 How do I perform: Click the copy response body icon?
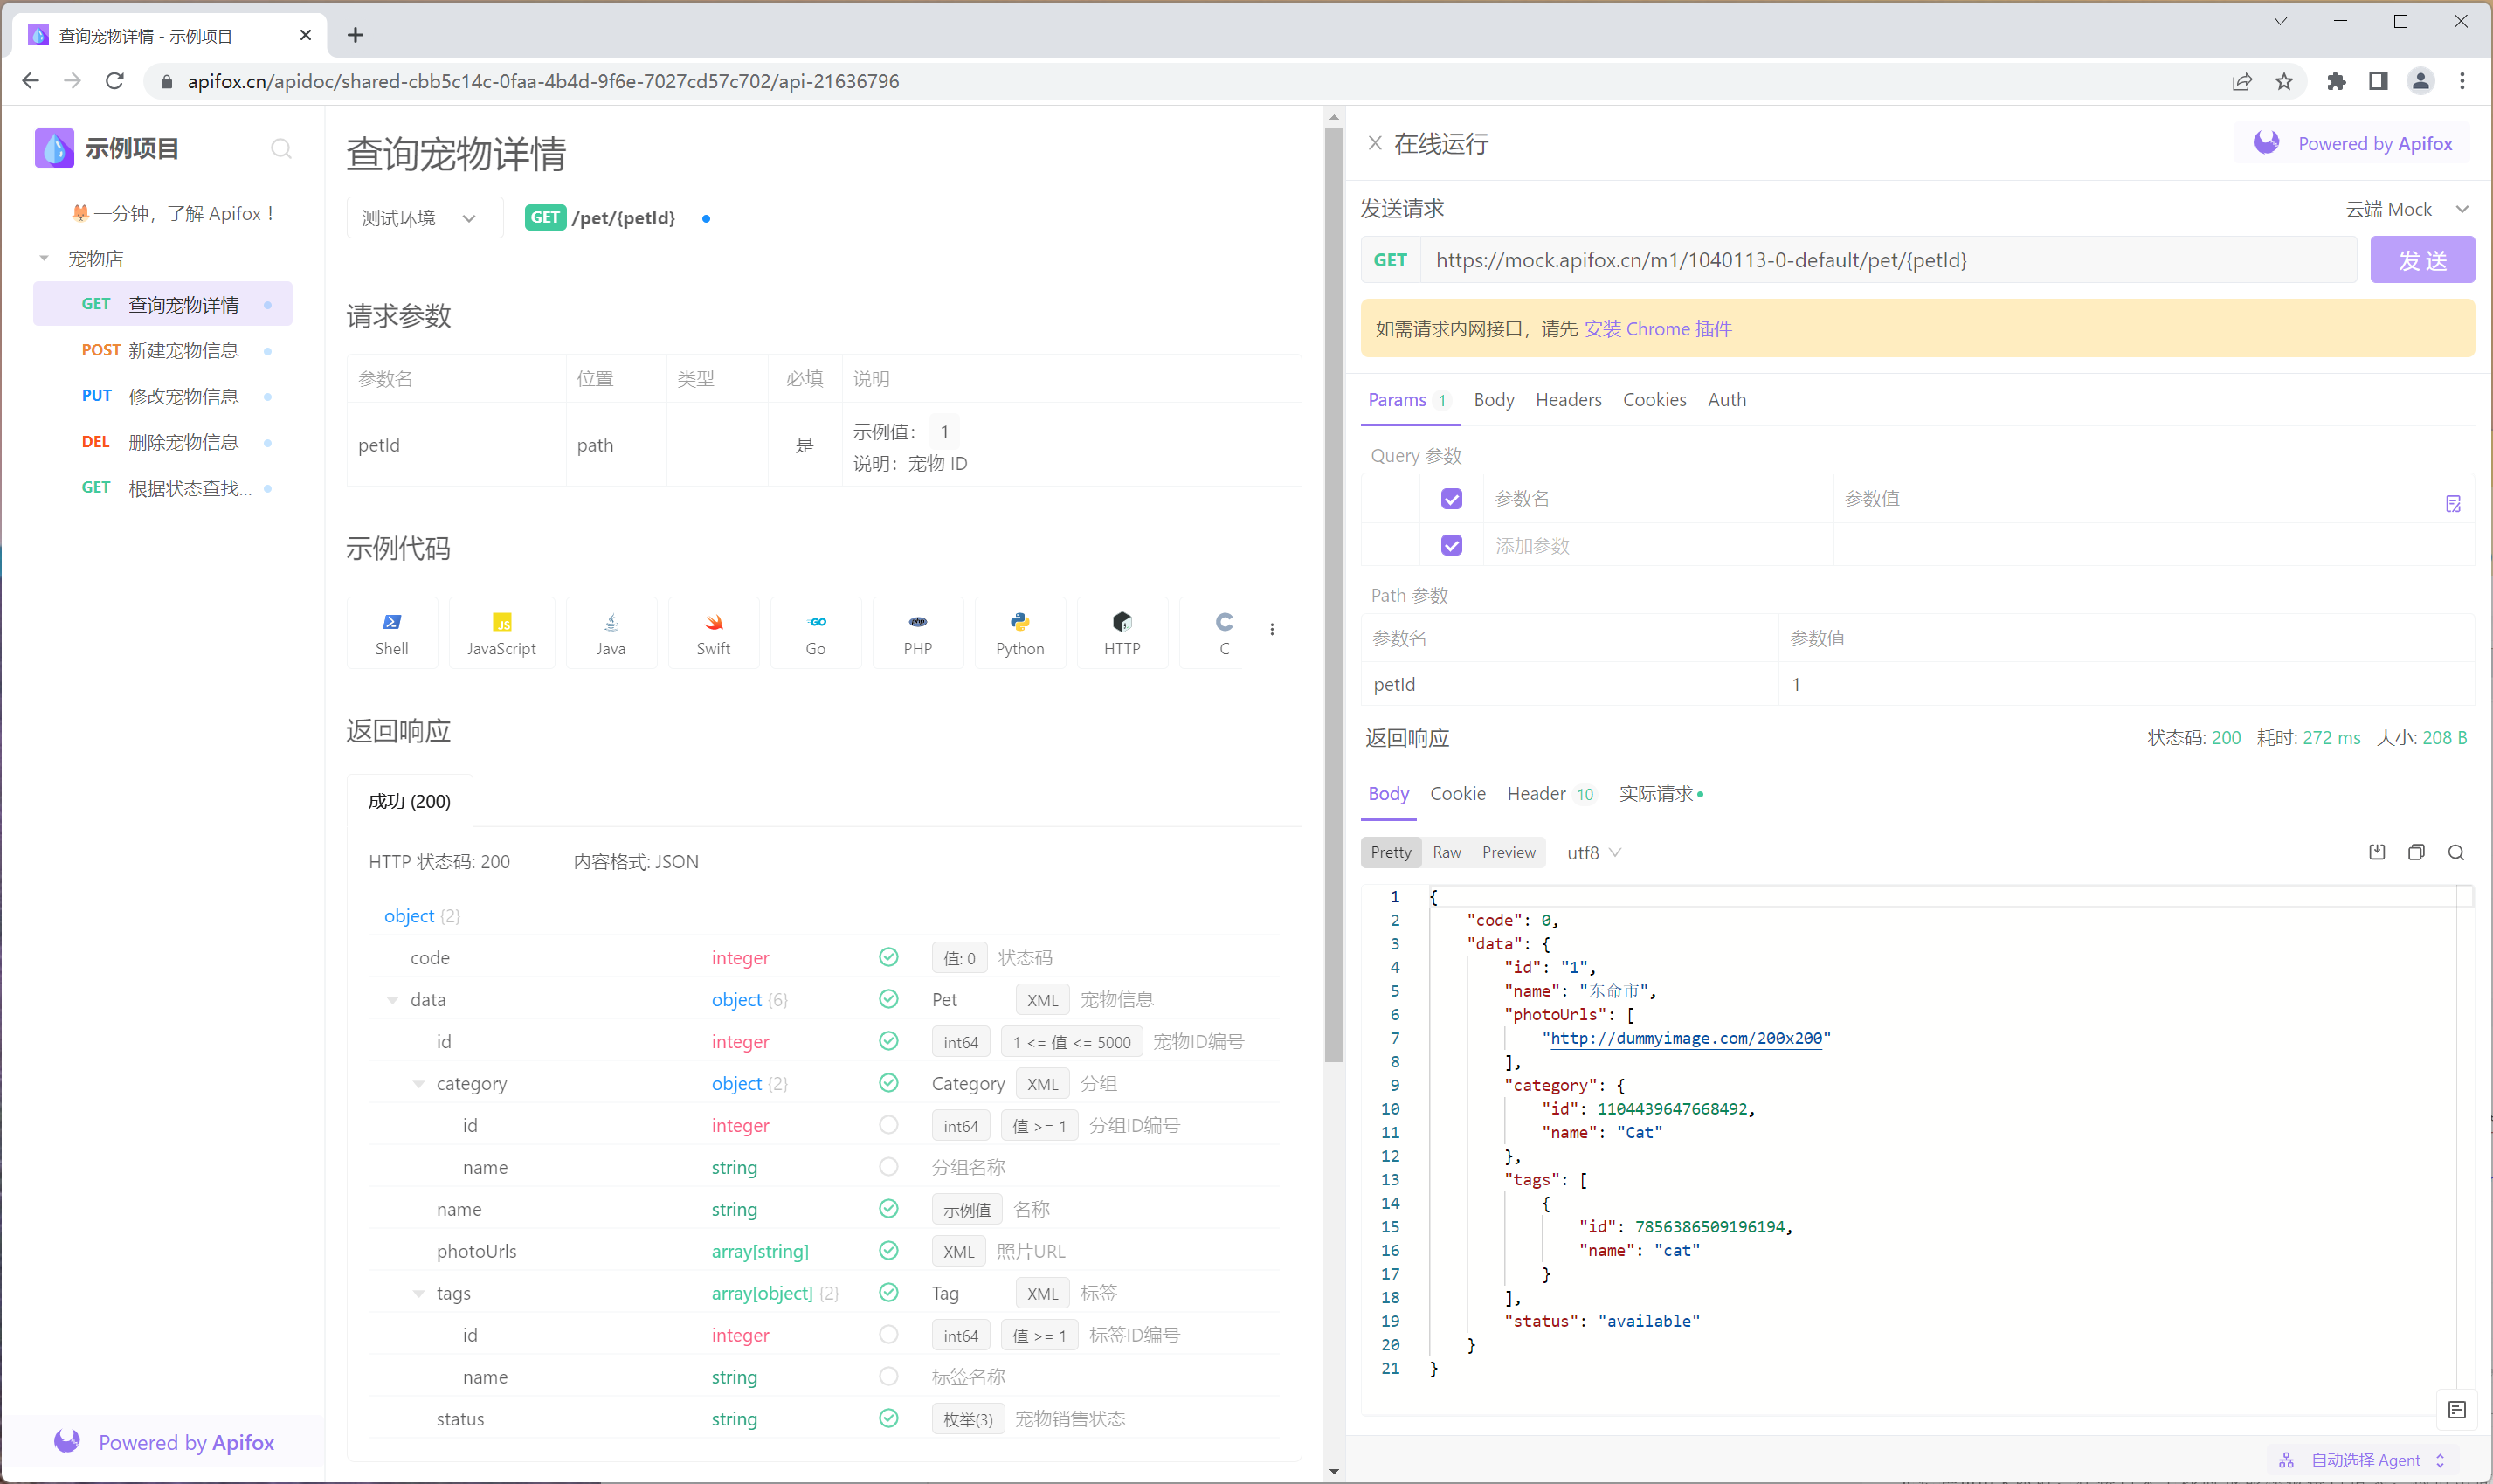[2416, 852]
